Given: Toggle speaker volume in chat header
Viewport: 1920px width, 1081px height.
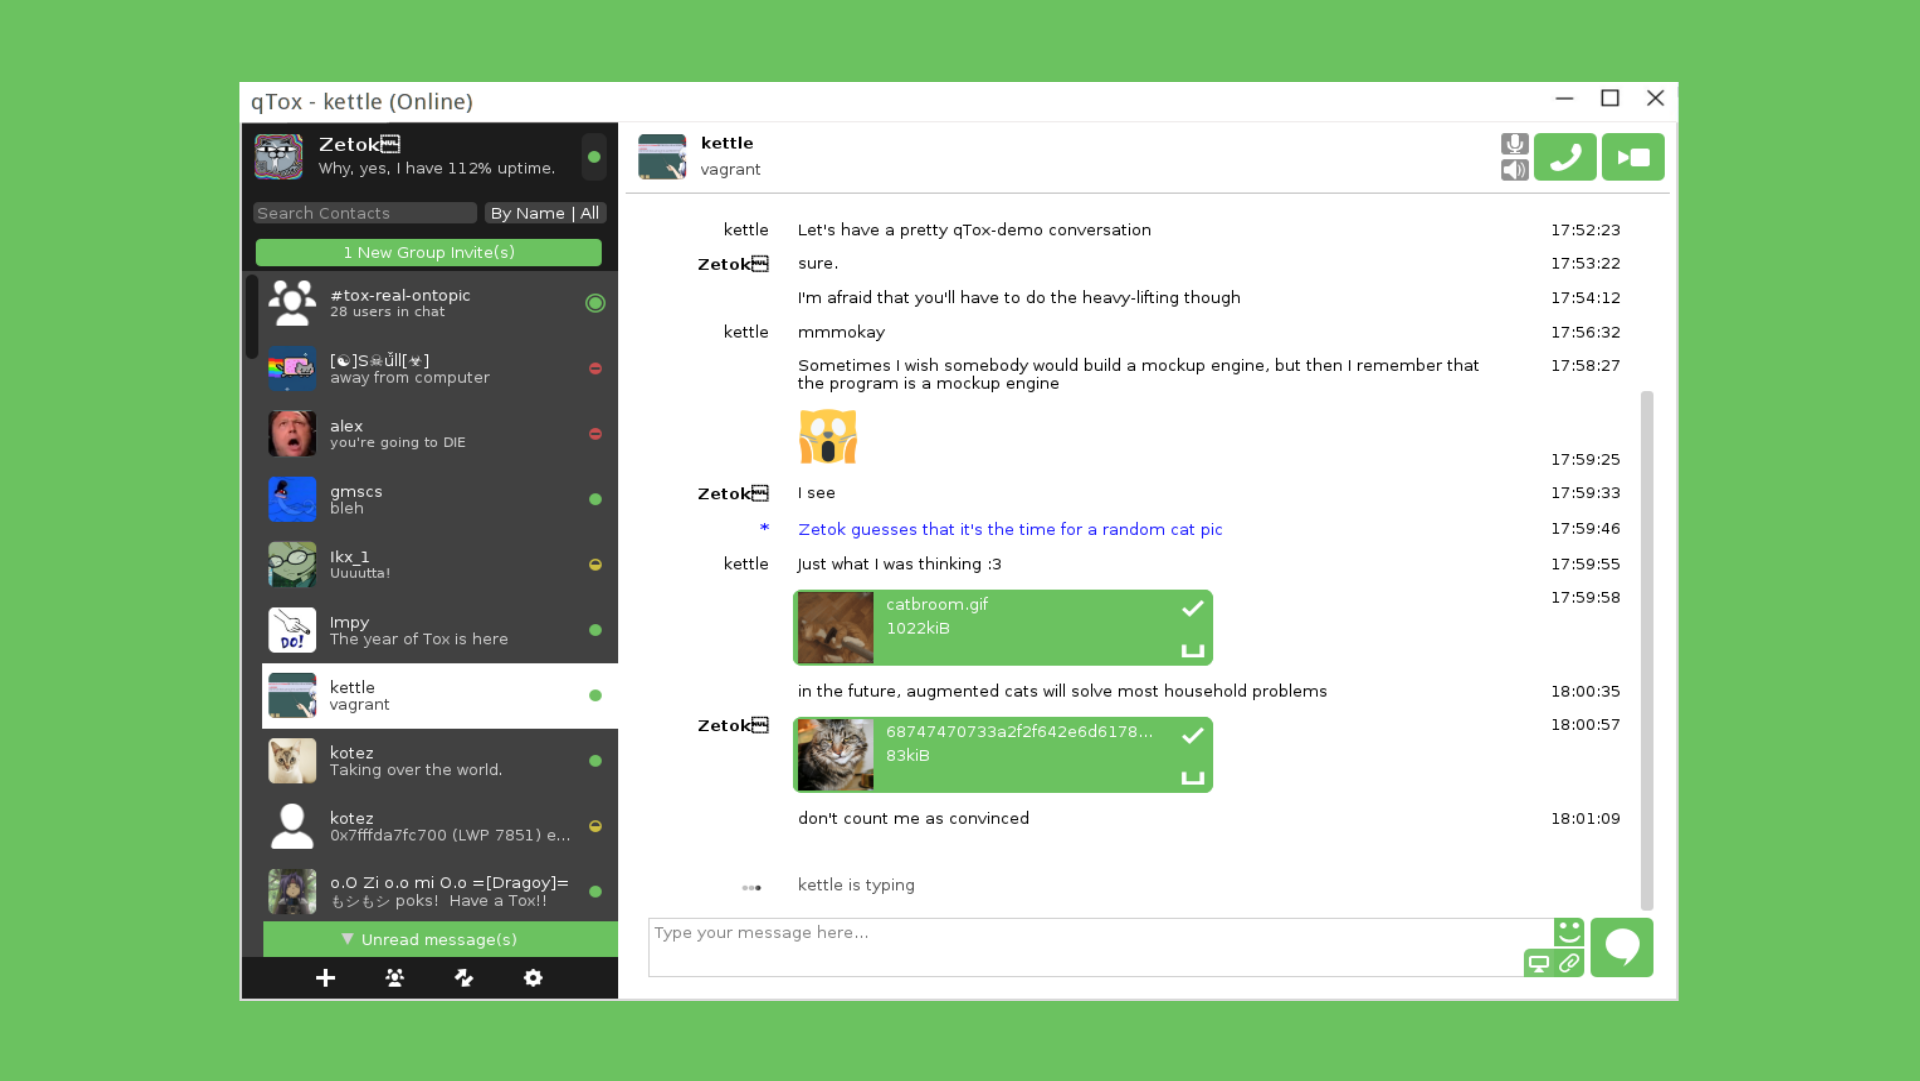Looking at the screenshot, I should [x=1514, y=170].
